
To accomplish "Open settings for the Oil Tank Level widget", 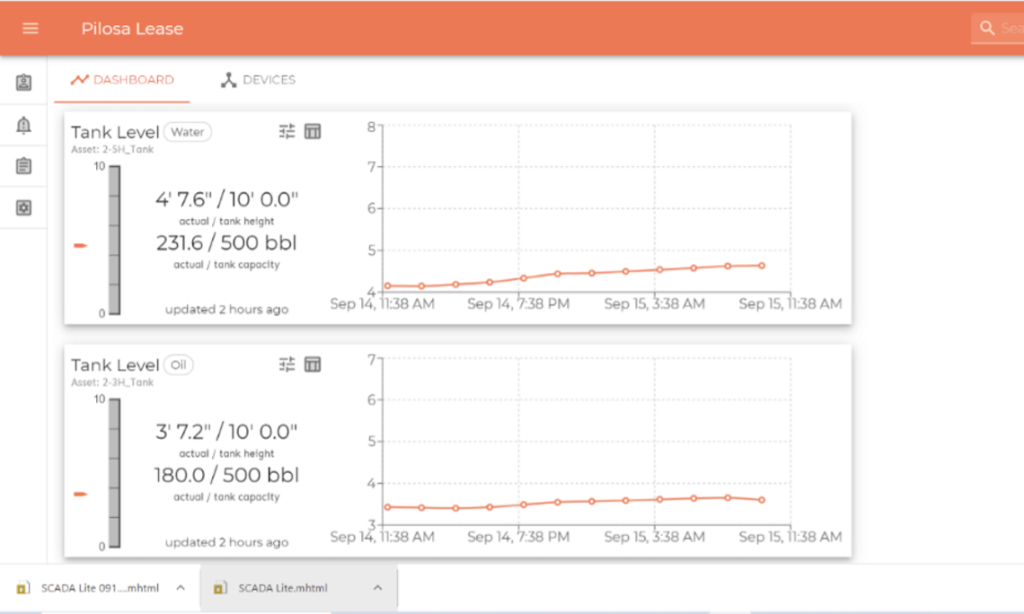I will point(287,364).
